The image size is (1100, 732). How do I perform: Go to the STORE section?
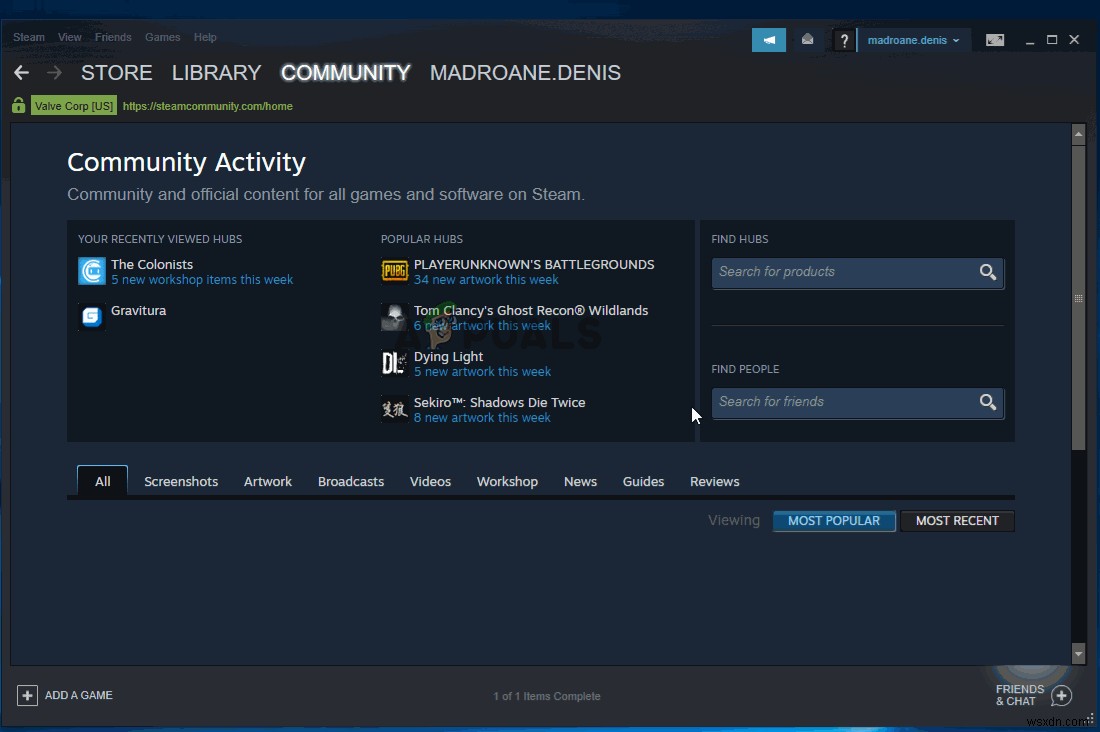click(x=116, y=72)
